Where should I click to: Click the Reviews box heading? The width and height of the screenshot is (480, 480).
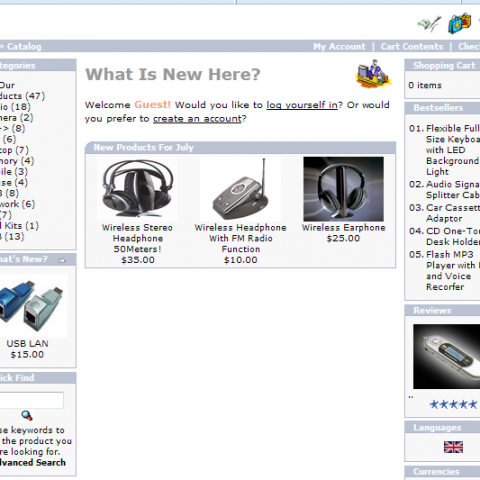pyautogui.click(x=432, y=310)
